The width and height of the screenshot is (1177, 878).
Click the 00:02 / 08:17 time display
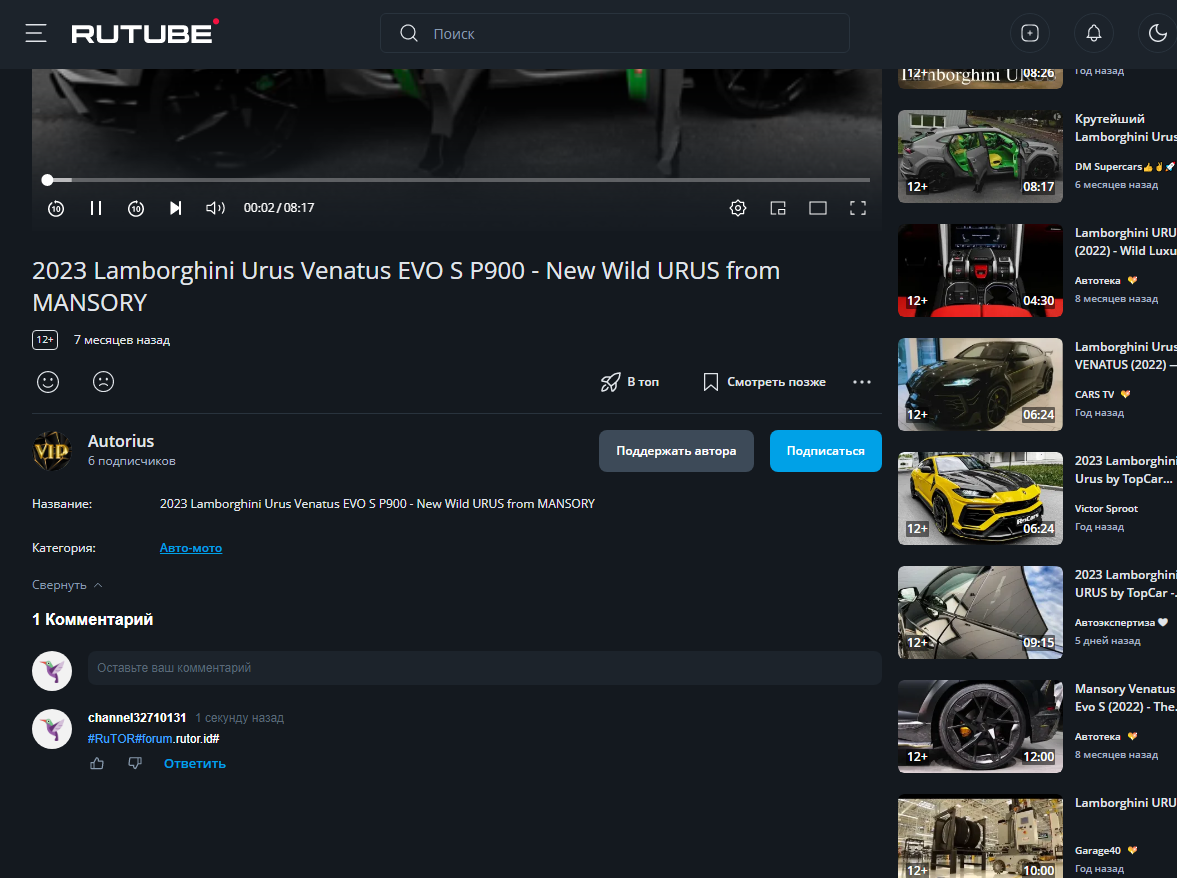point(278,208)
